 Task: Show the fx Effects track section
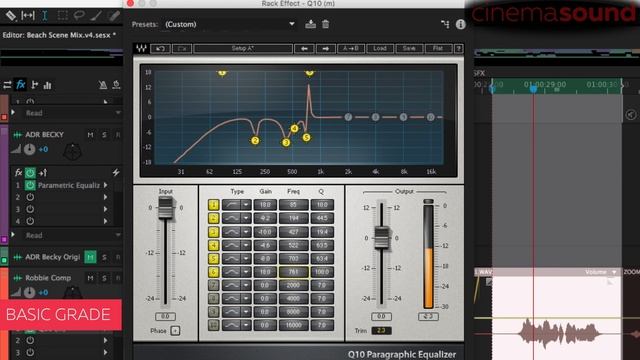point(20,85)
